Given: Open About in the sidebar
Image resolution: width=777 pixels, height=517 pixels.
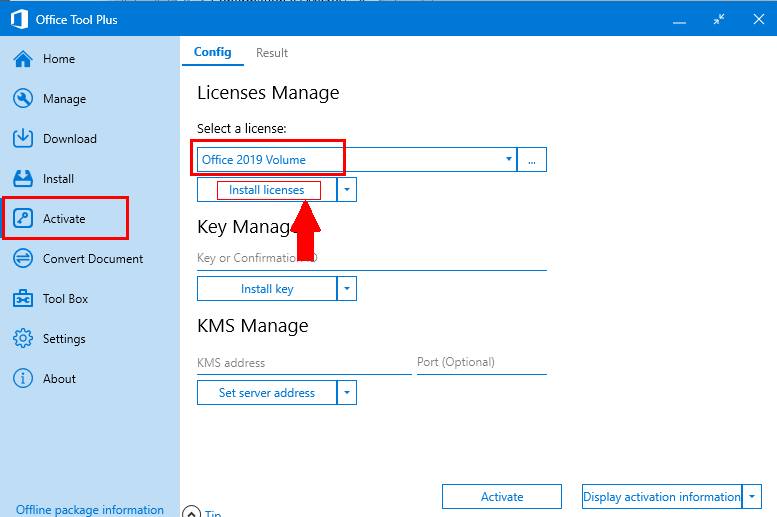Looking at the screenshot, I should [x=59, y=379].
